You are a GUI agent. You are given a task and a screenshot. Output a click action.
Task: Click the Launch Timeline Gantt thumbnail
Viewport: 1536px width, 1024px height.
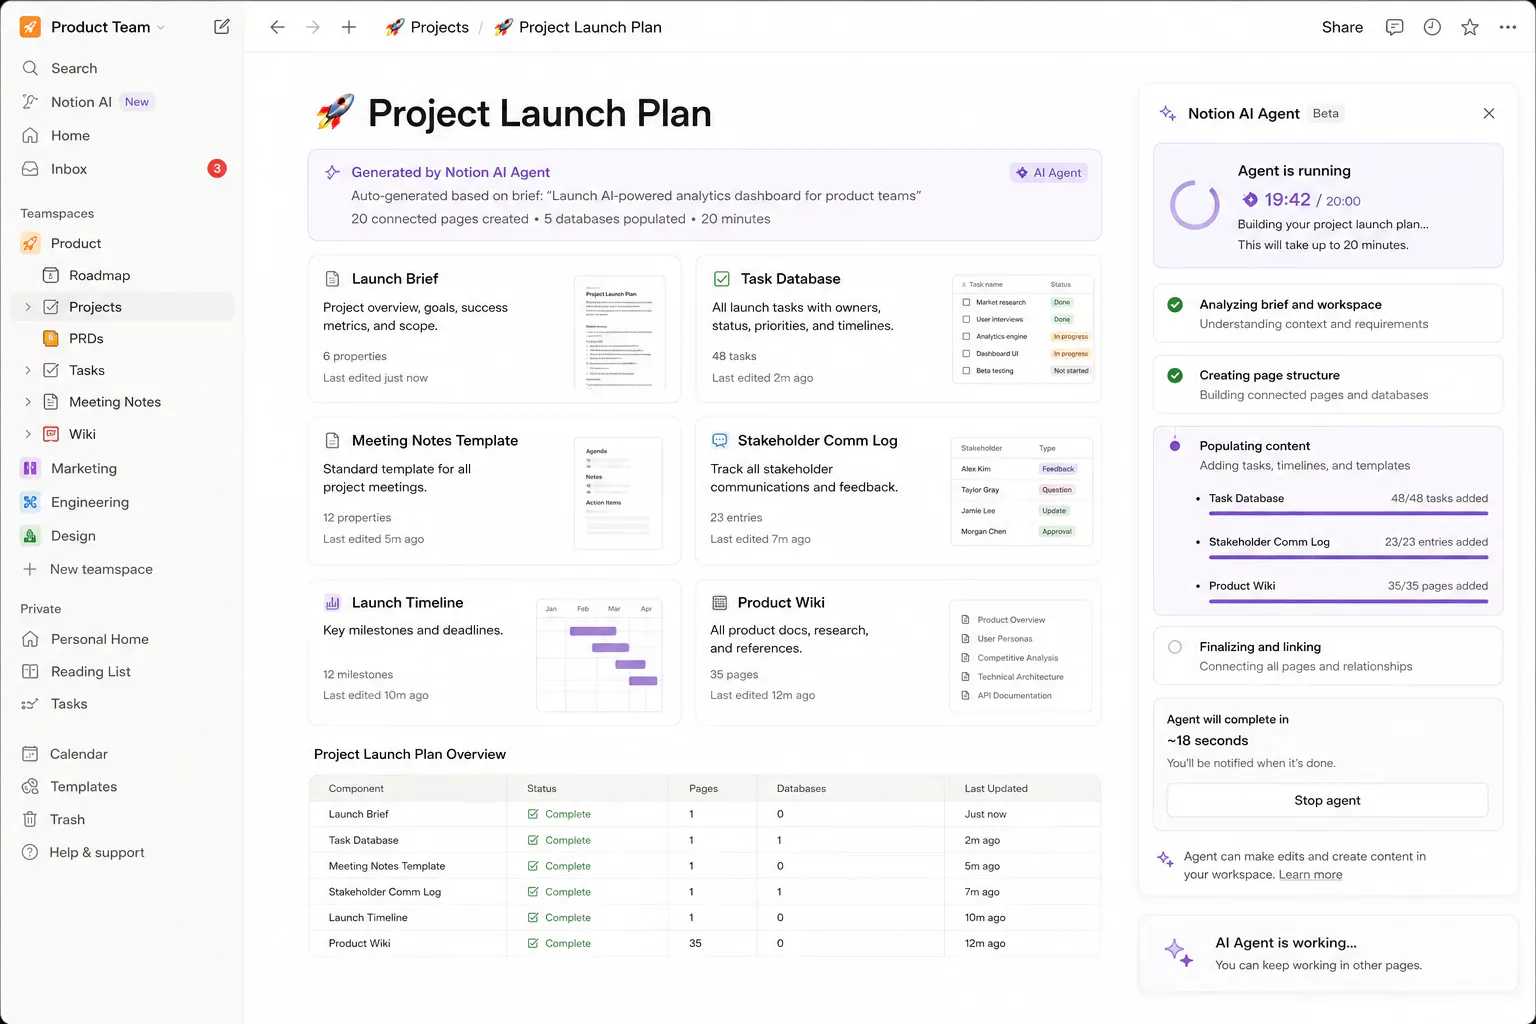[x=600, y=655]
